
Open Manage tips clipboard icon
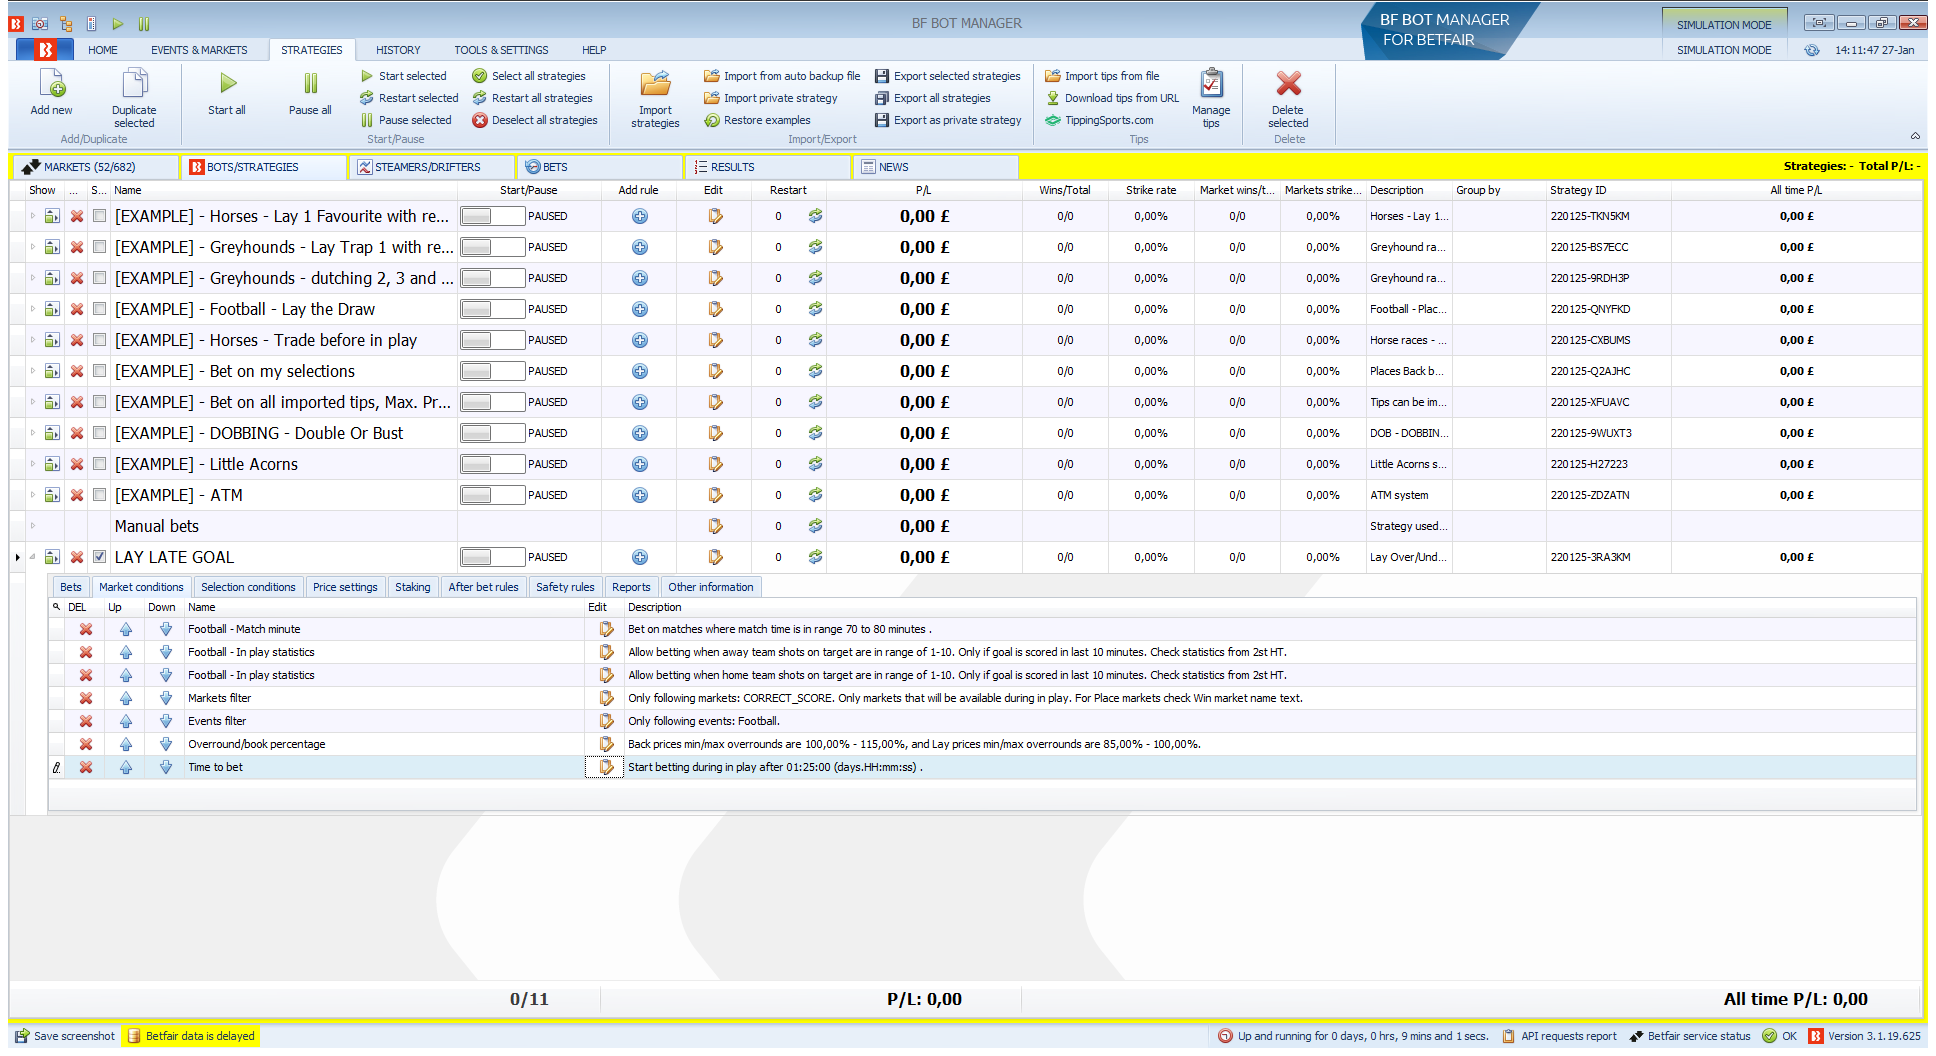pyautogui.click(x=1211, y=84)
